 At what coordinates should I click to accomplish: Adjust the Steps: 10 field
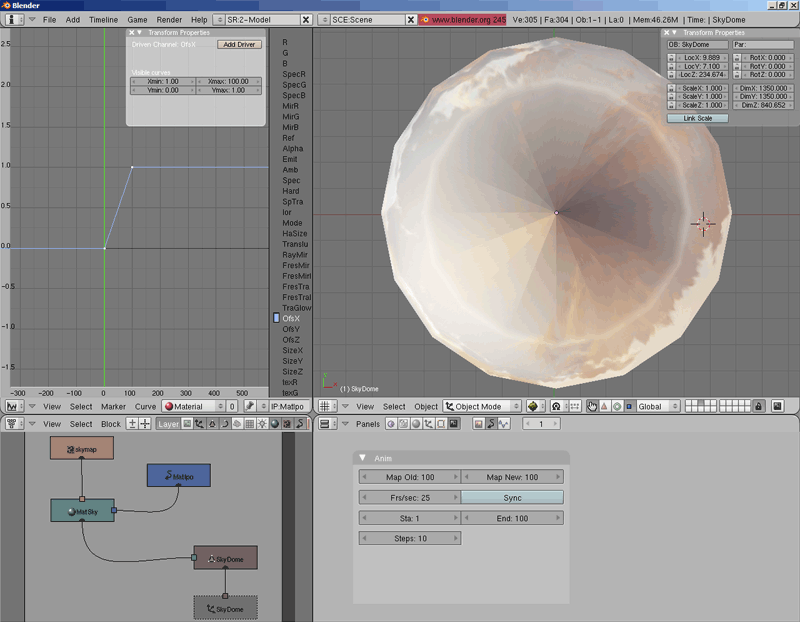click(410, 538)
